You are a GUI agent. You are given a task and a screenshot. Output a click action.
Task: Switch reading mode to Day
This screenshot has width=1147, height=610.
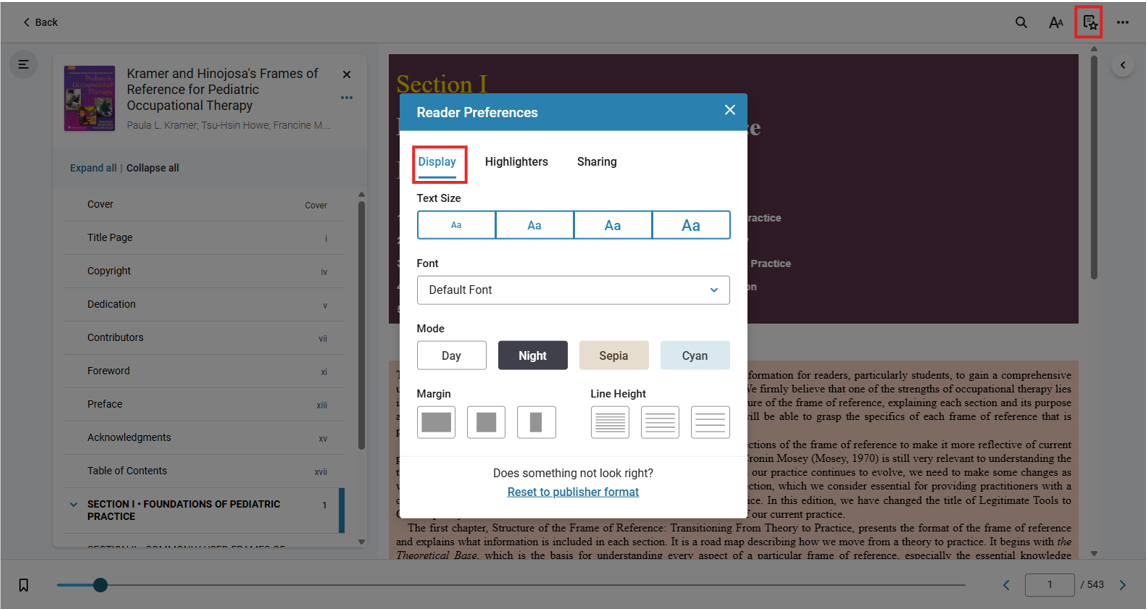click(x=451, y=355)
